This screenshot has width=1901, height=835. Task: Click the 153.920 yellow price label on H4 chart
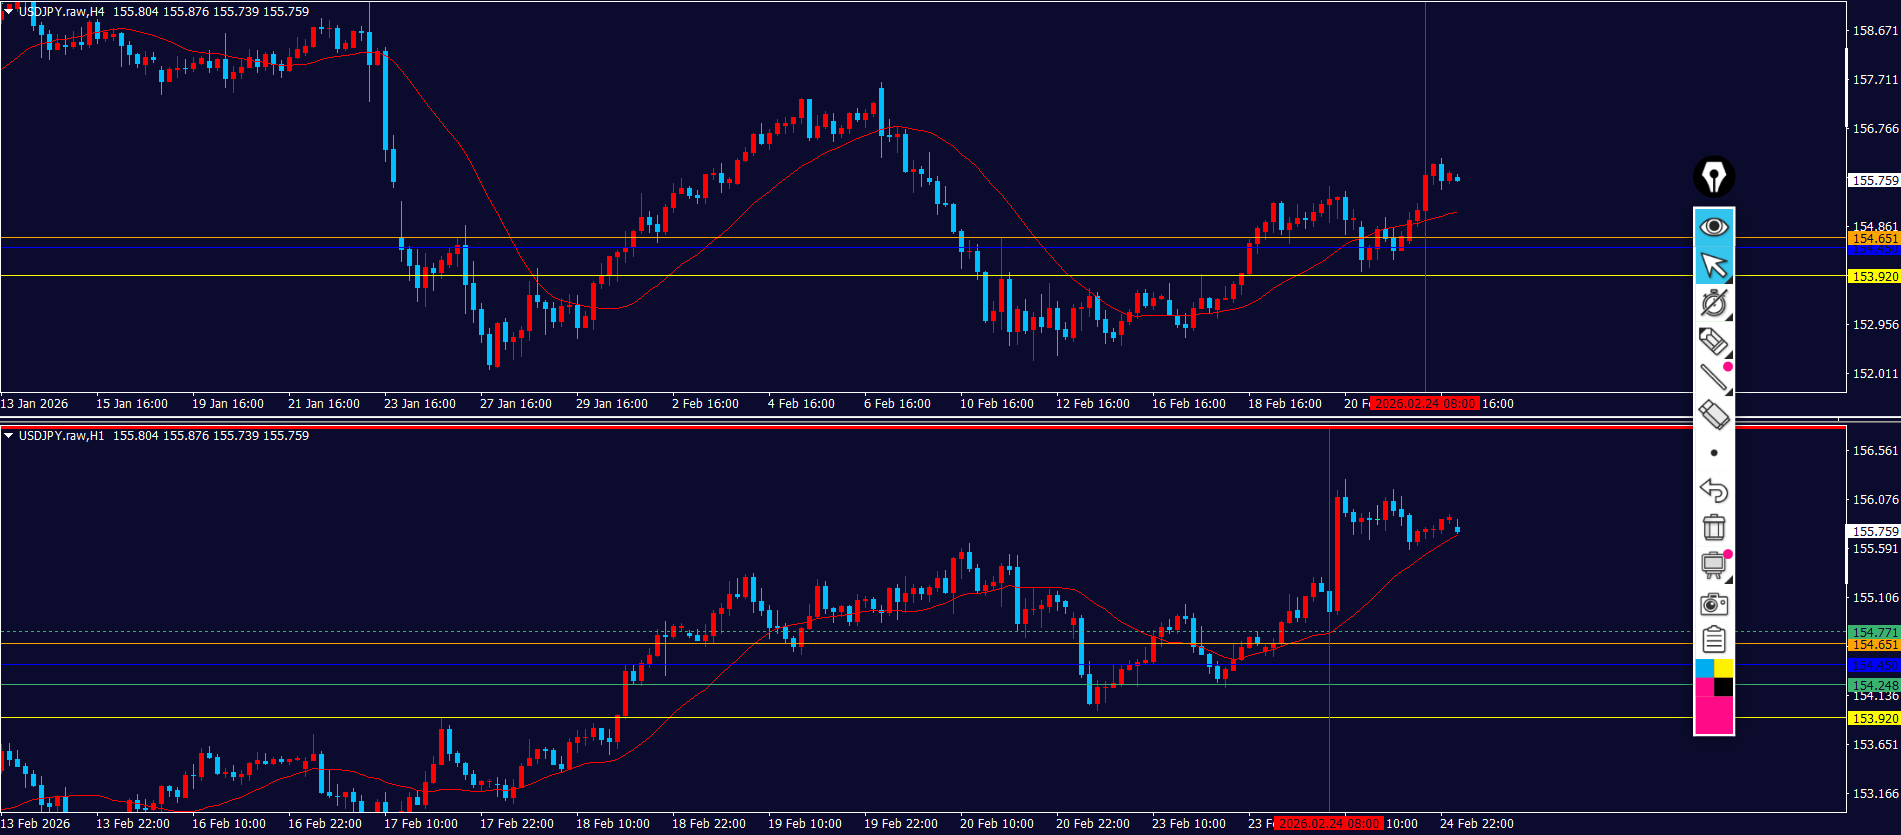(x=1873, y=277)
